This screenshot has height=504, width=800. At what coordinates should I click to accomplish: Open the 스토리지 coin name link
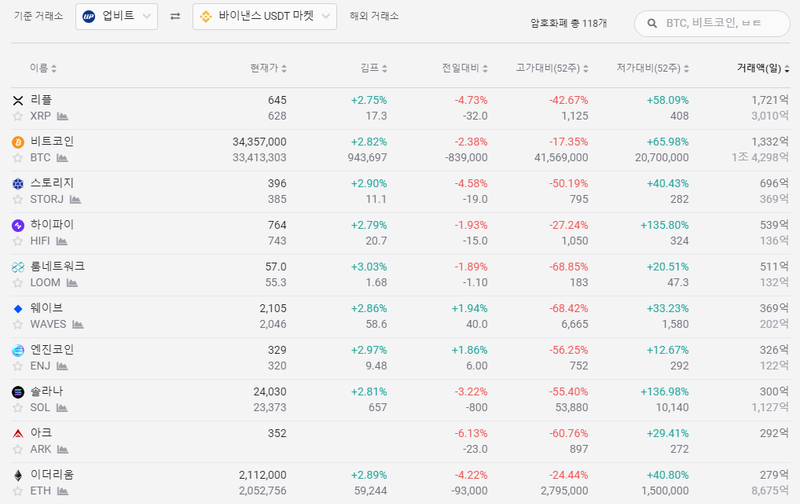pos(52,183)
